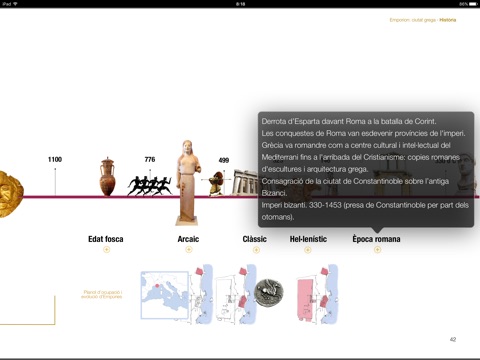Image resolution: width=480 pixels, height=360 pixels.
Task: Tap the golden Mycenaean mask image
Action: [x=11, y=194]
